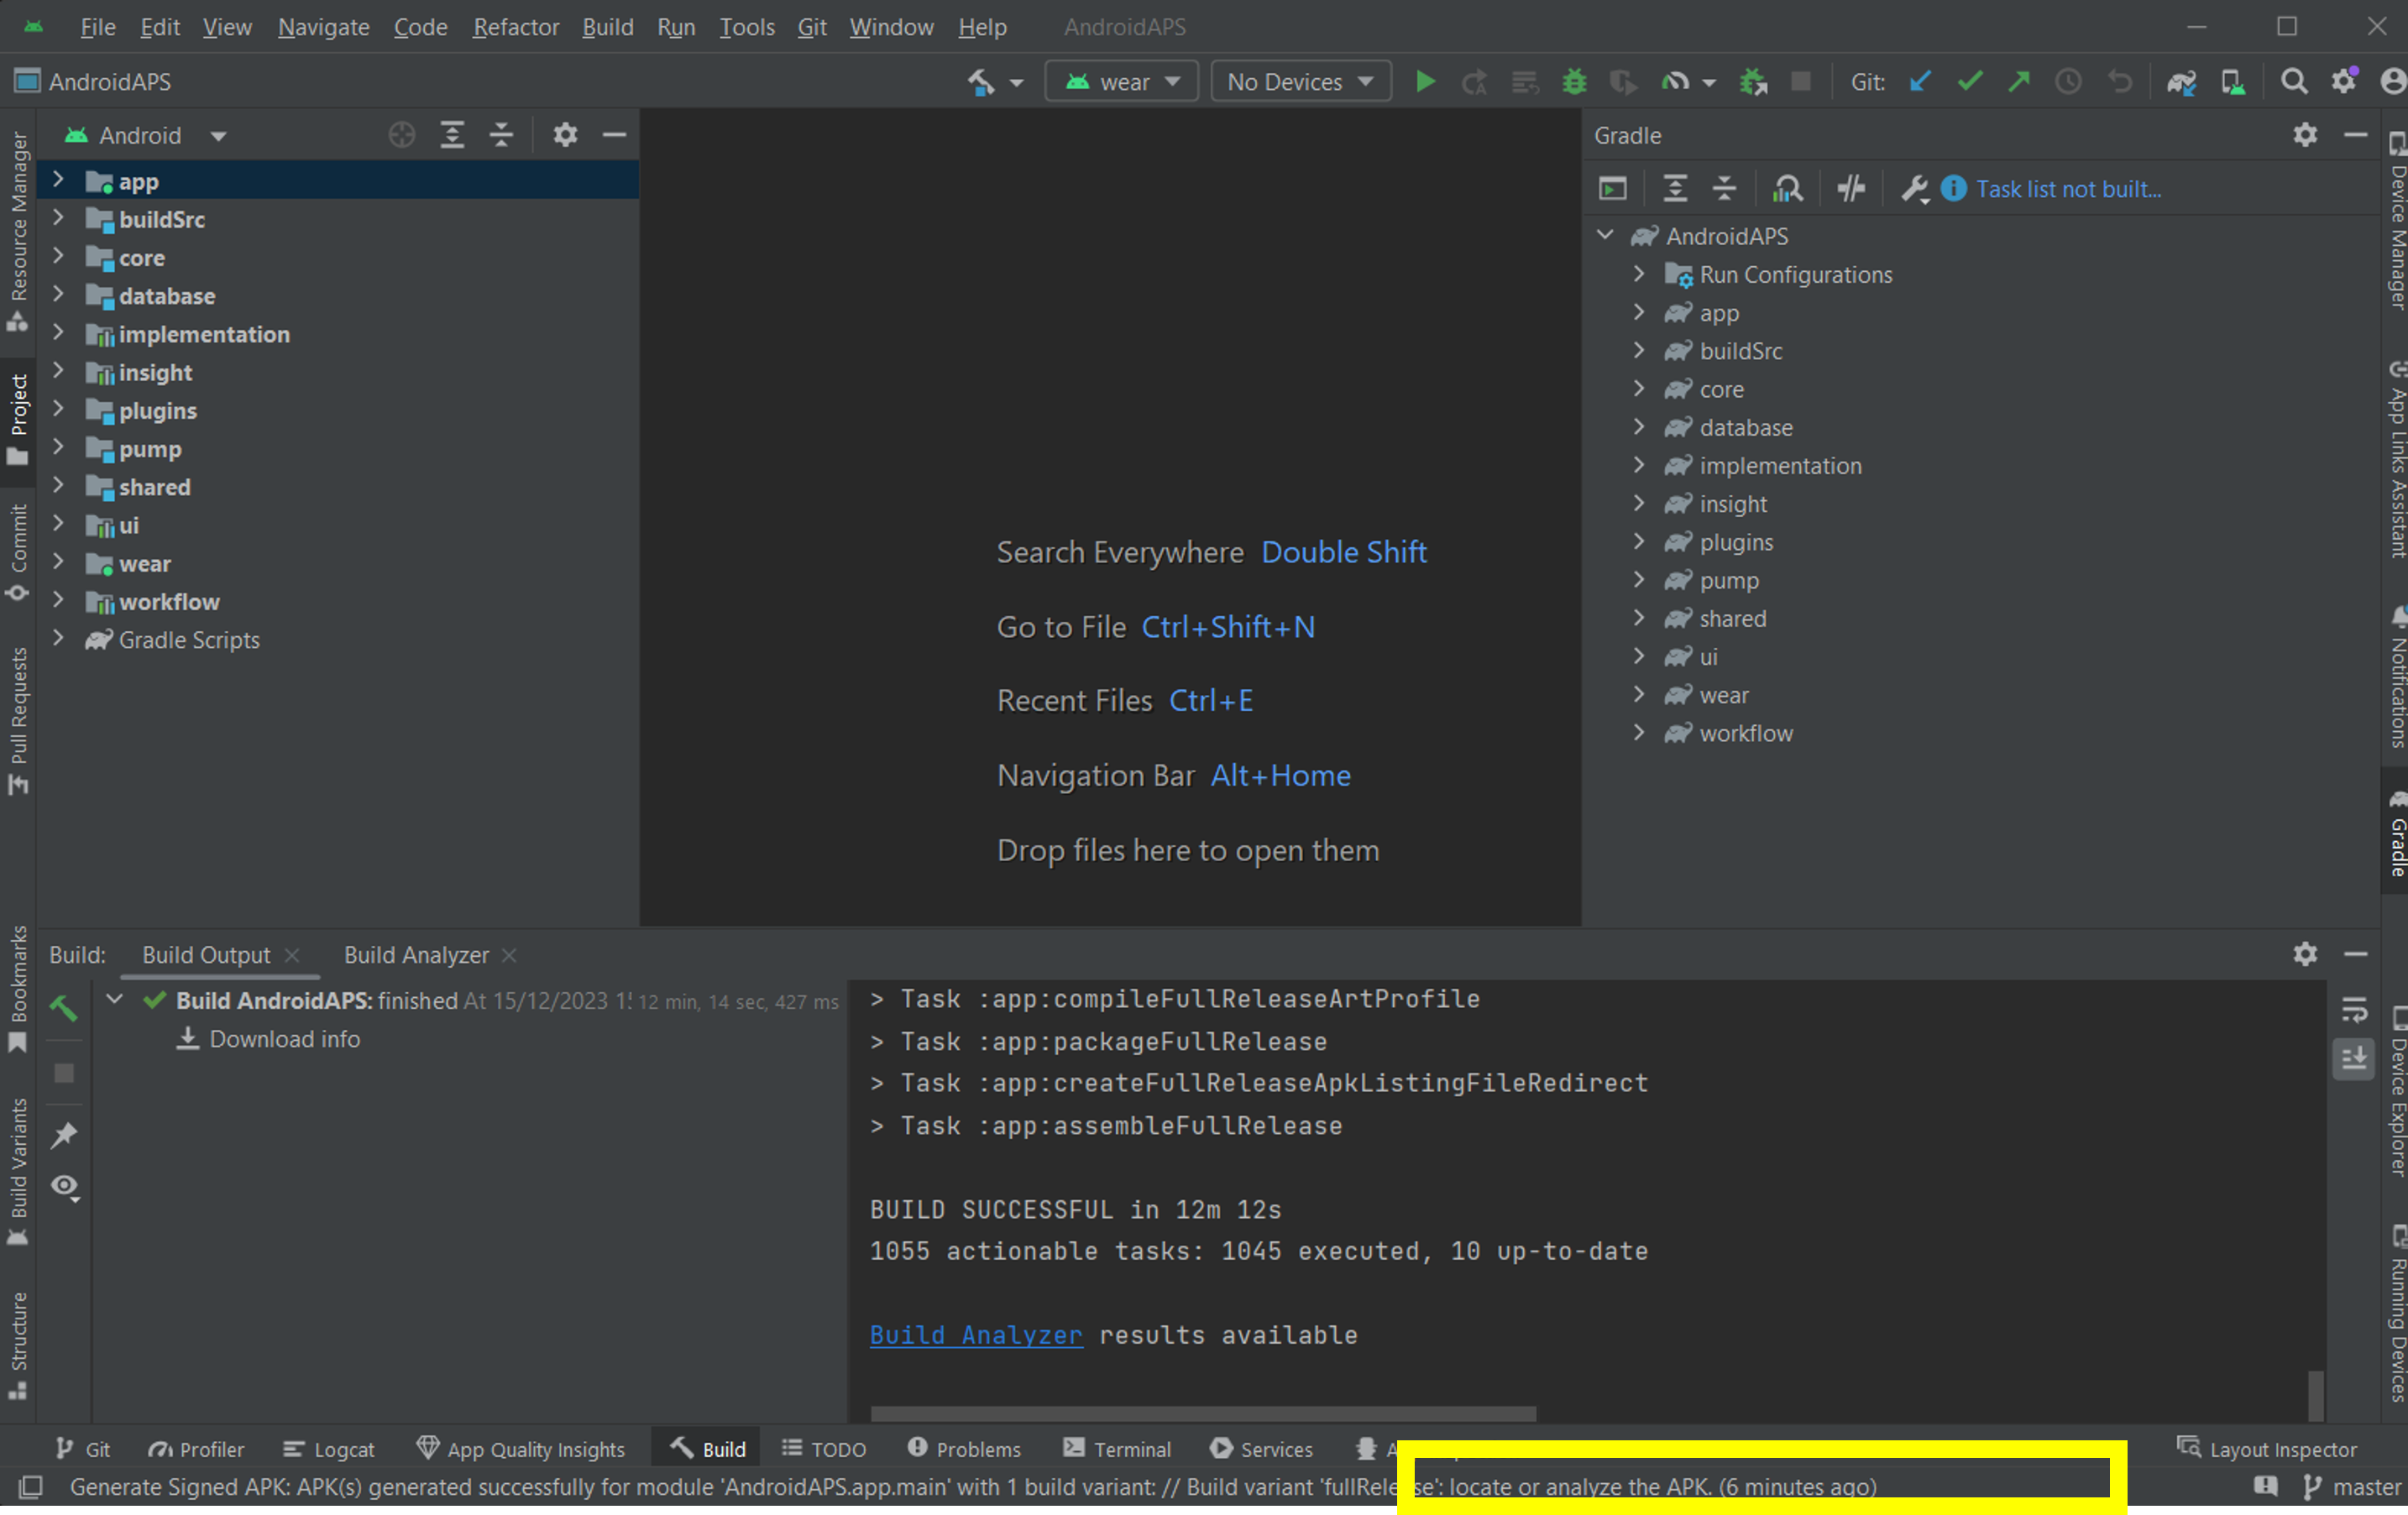Open Build panel settings gear
This screenshot has height=1515, width=2408.
click(x=2305, y=954)
